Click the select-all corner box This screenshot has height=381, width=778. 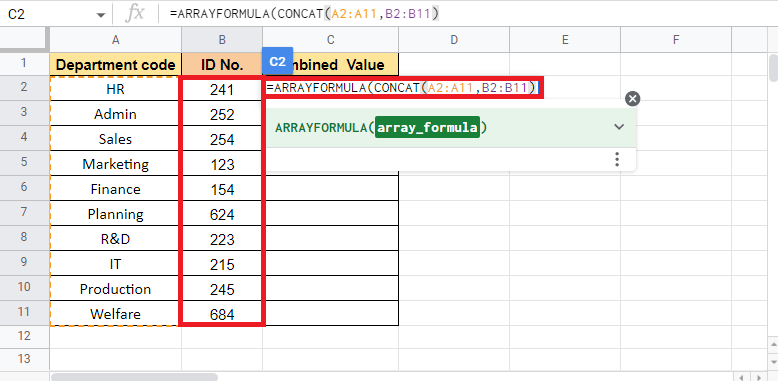click(x=24, y=40)
